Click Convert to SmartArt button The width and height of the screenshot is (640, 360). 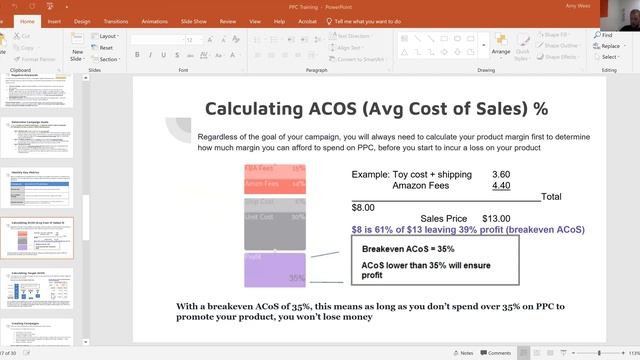coord(357,59)
